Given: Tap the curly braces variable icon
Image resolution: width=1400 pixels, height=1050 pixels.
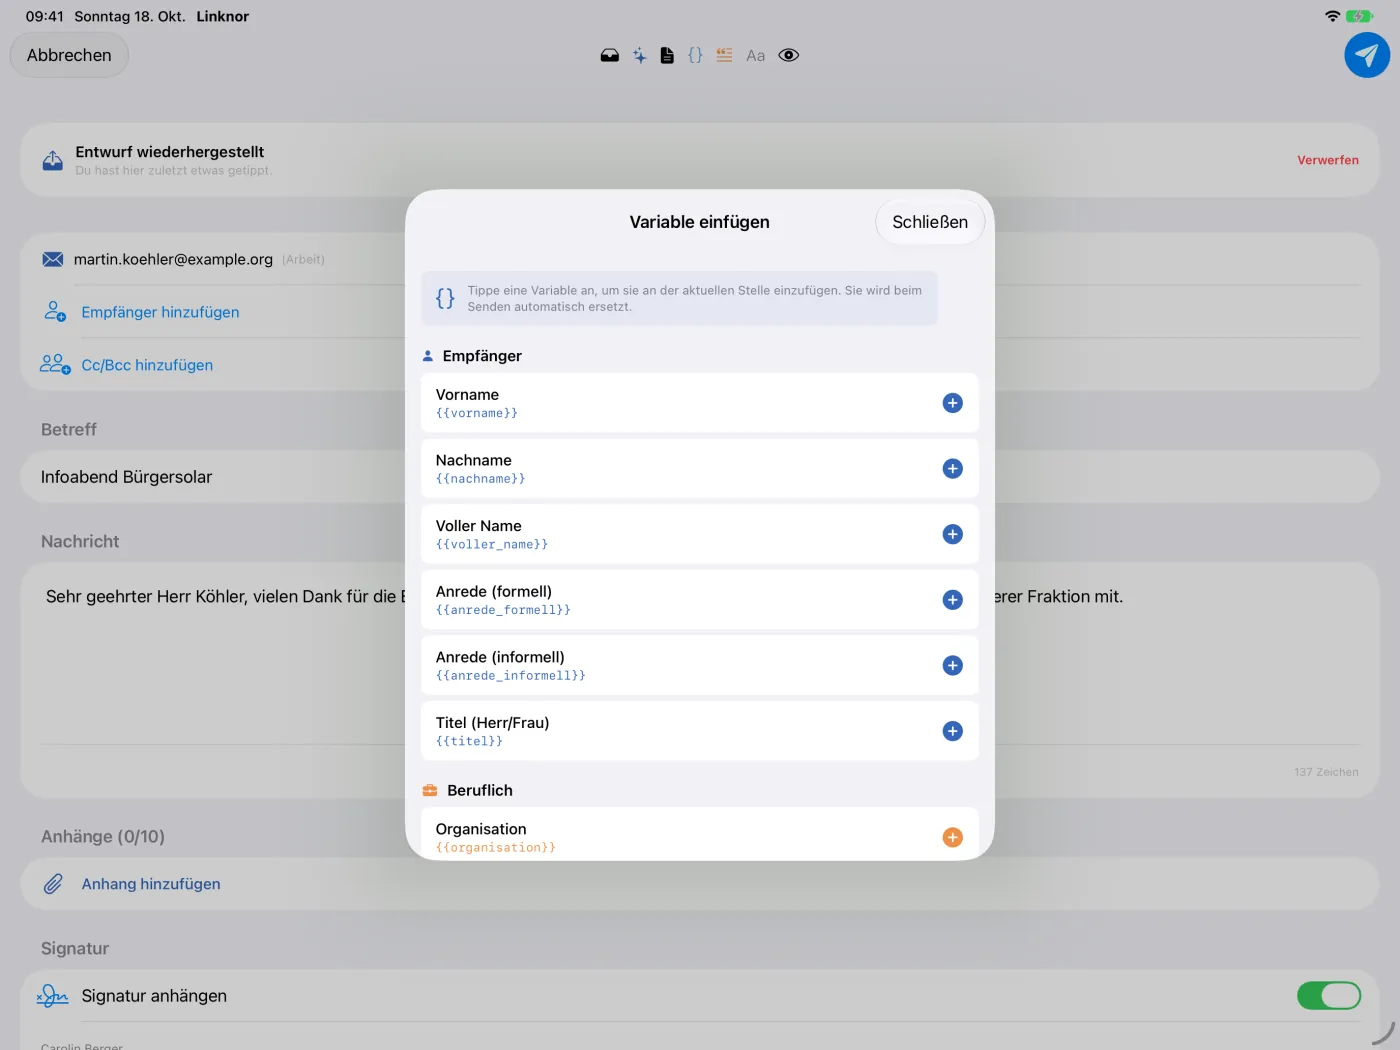Looking at the screenshot, I should click(x=695, y=56).
